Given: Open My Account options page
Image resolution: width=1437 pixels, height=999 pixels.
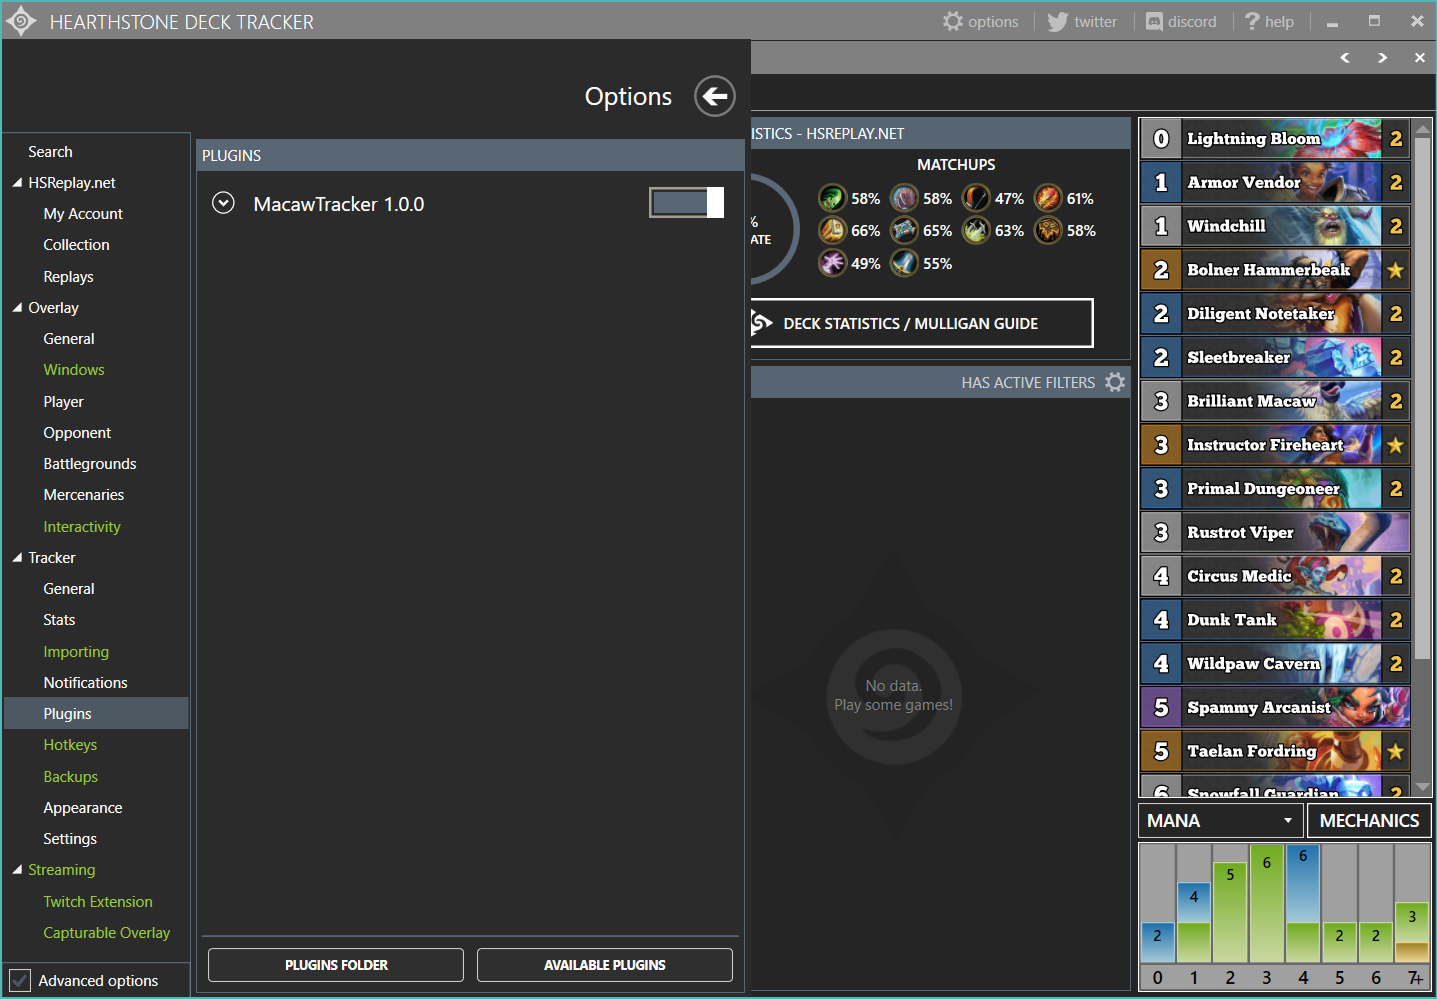Looking at the screenshot, I should click(x=83, y=214).
